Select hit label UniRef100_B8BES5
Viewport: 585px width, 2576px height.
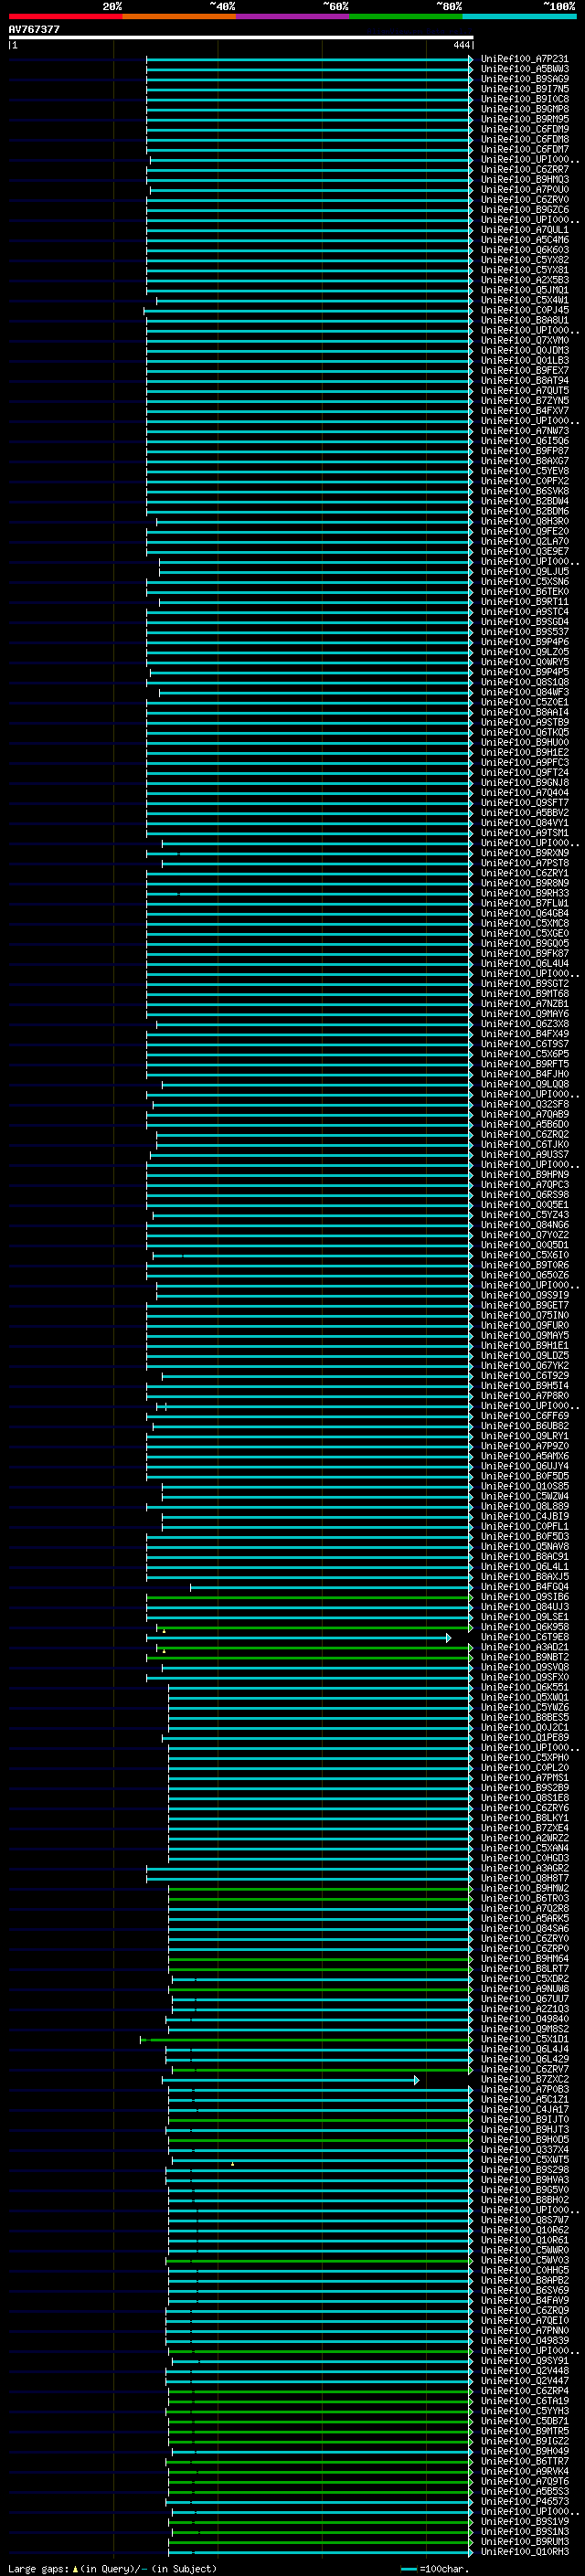524,1718
